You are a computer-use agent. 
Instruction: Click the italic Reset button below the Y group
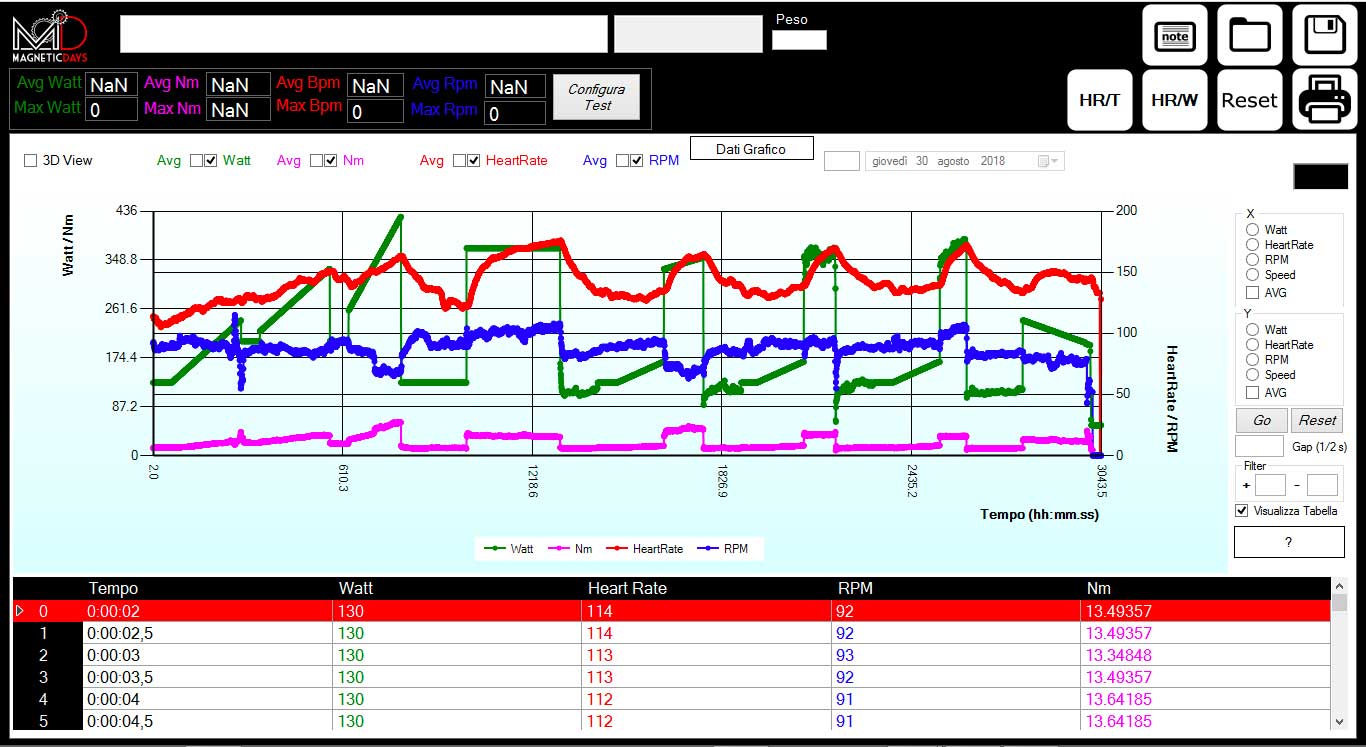click(x=1317, y=420)
